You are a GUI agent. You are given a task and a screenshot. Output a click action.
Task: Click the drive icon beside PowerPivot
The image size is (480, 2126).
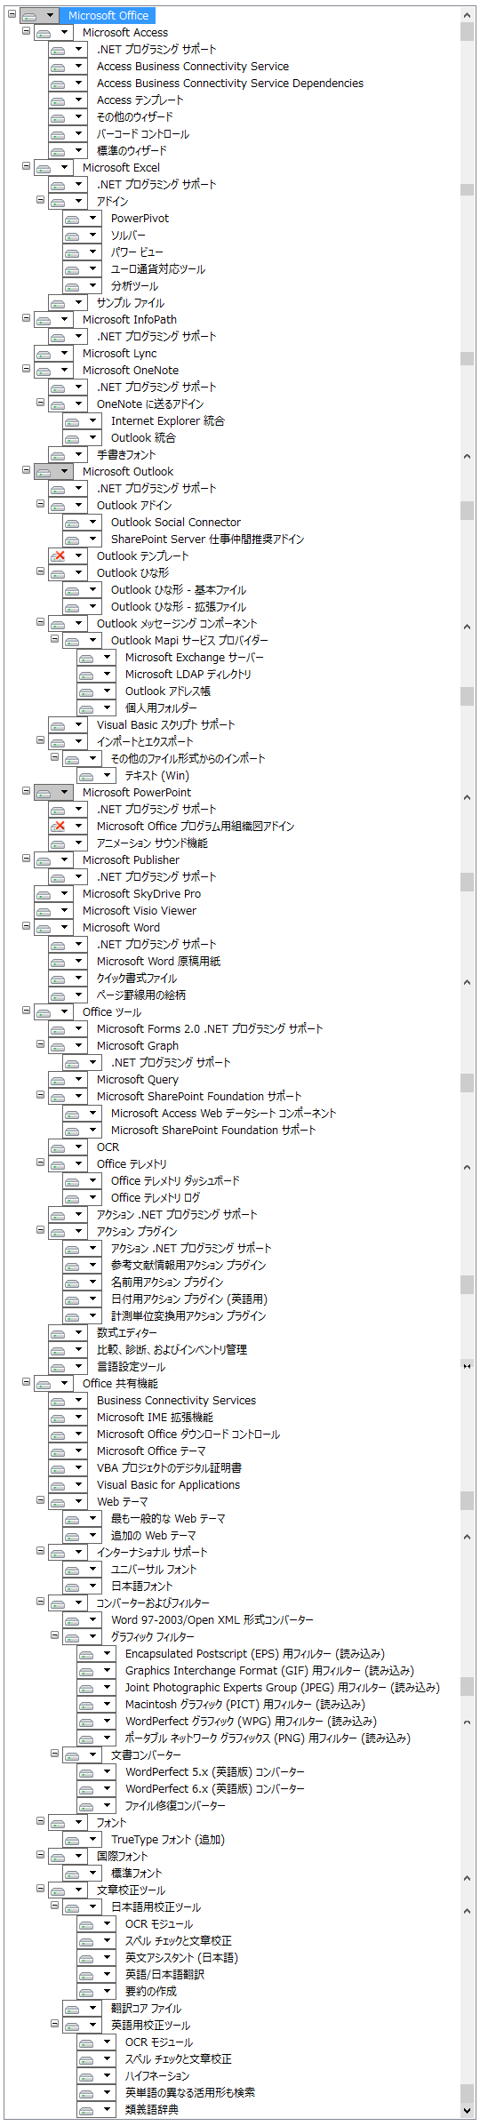(73, 219)
